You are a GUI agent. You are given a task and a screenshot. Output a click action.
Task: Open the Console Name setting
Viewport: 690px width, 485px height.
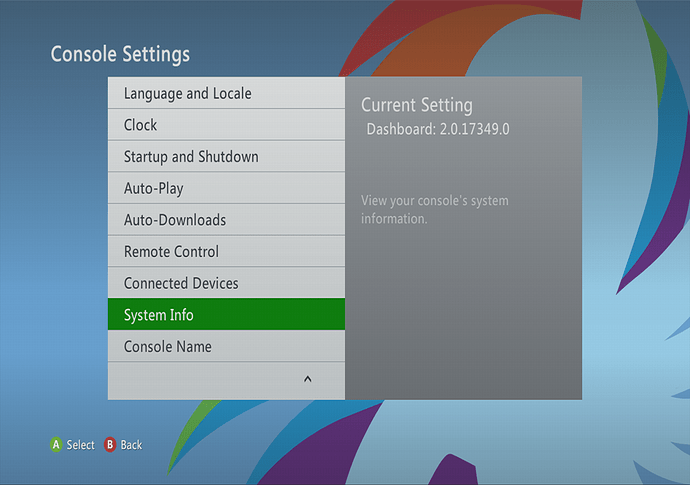click(x=168, y=347)
